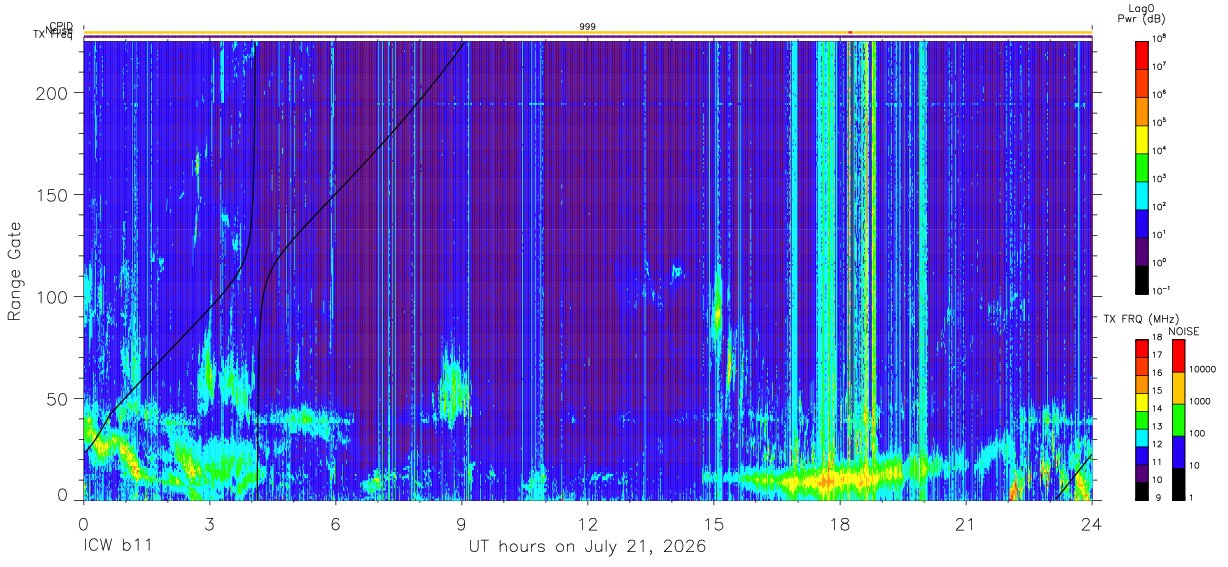Click the '10000' tick on the NOISE scale
This screenshot has height=567, width=1228.
1203,369
